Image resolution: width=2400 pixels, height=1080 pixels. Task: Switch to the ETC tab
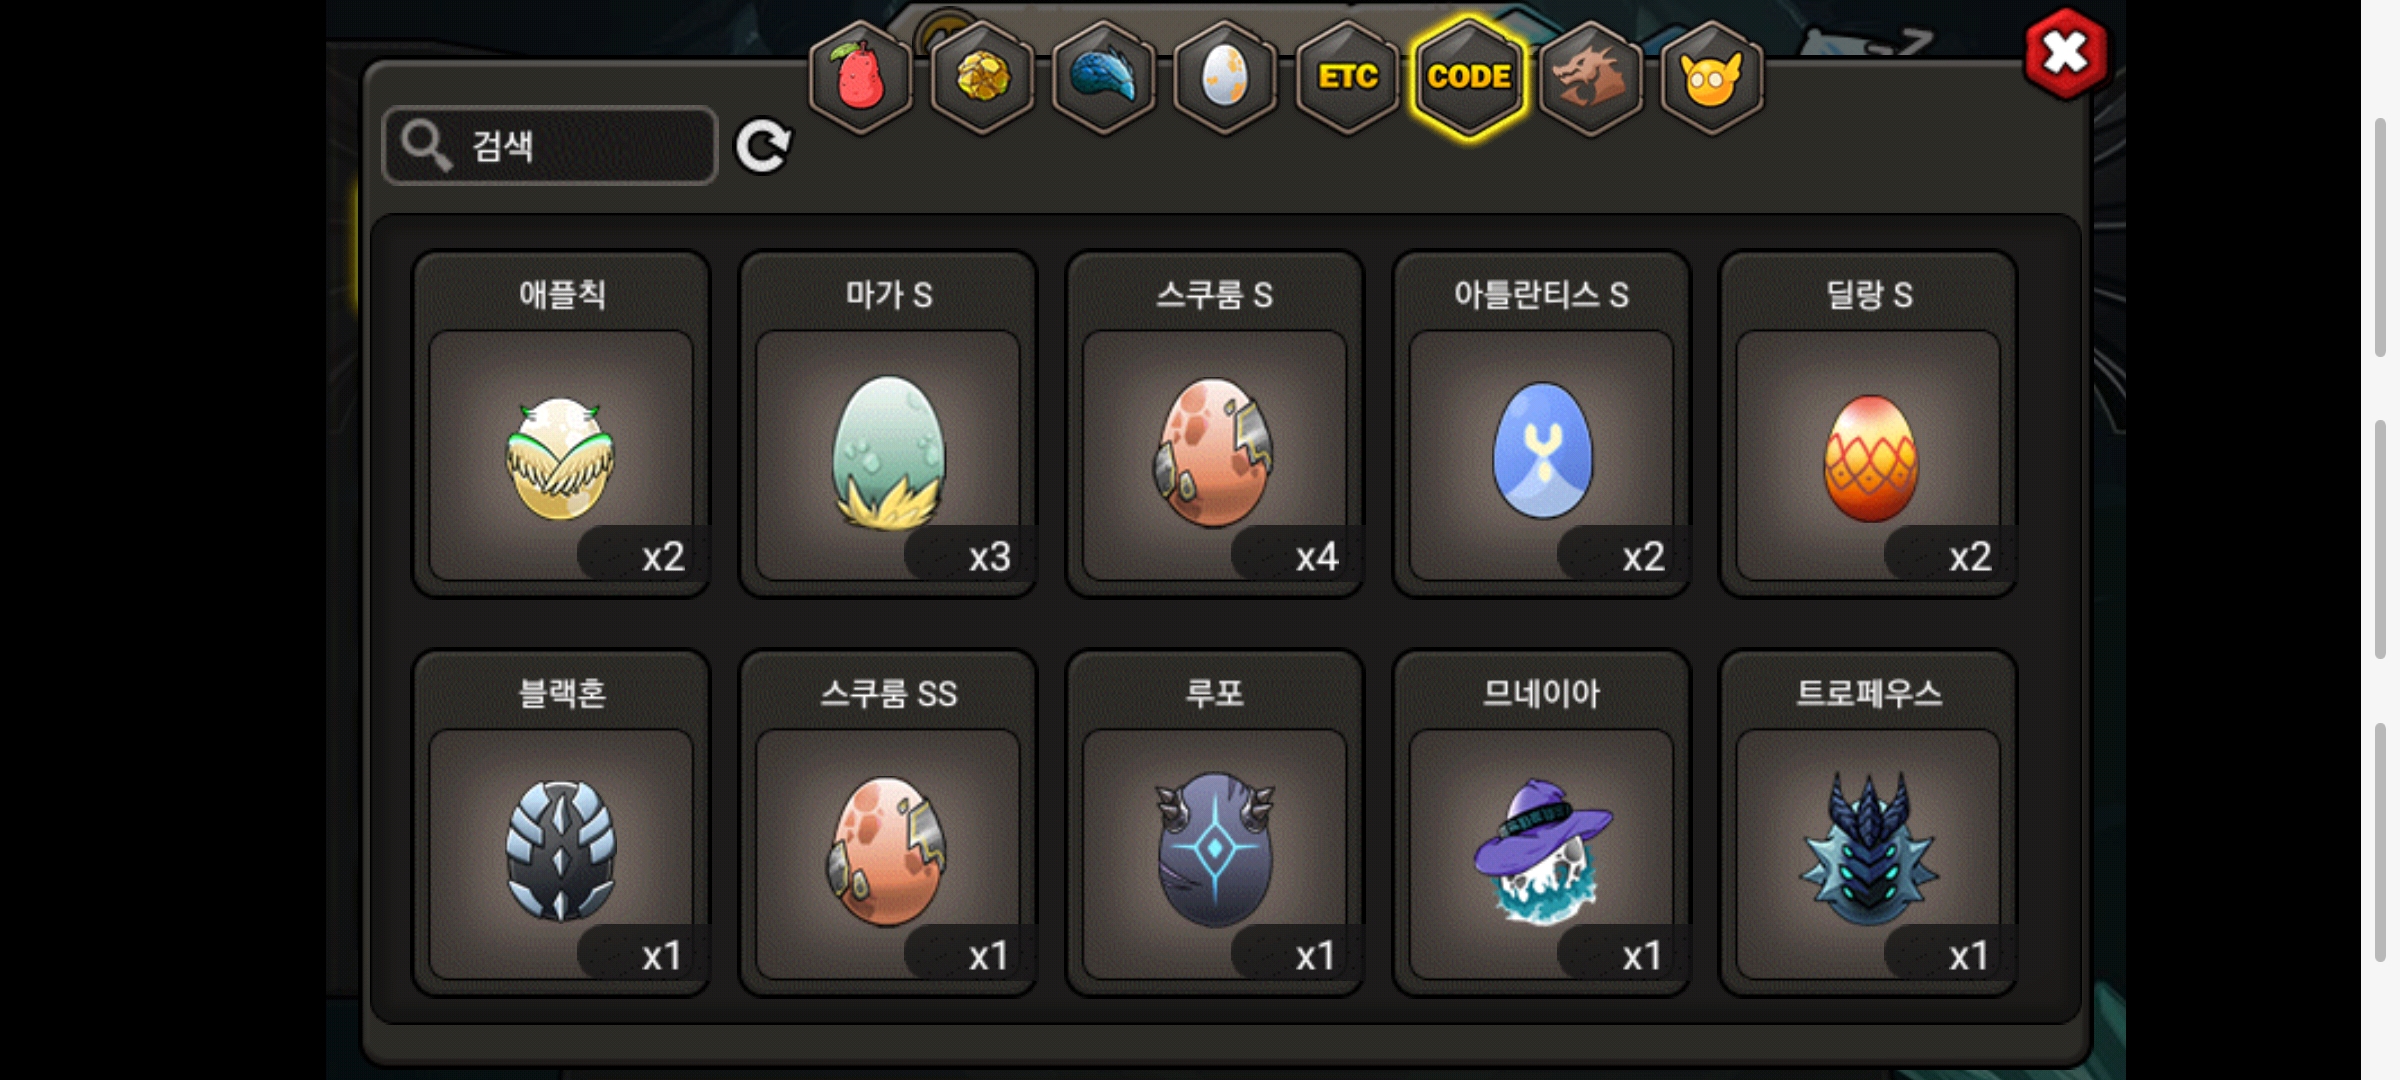(x=1347, y=78)
